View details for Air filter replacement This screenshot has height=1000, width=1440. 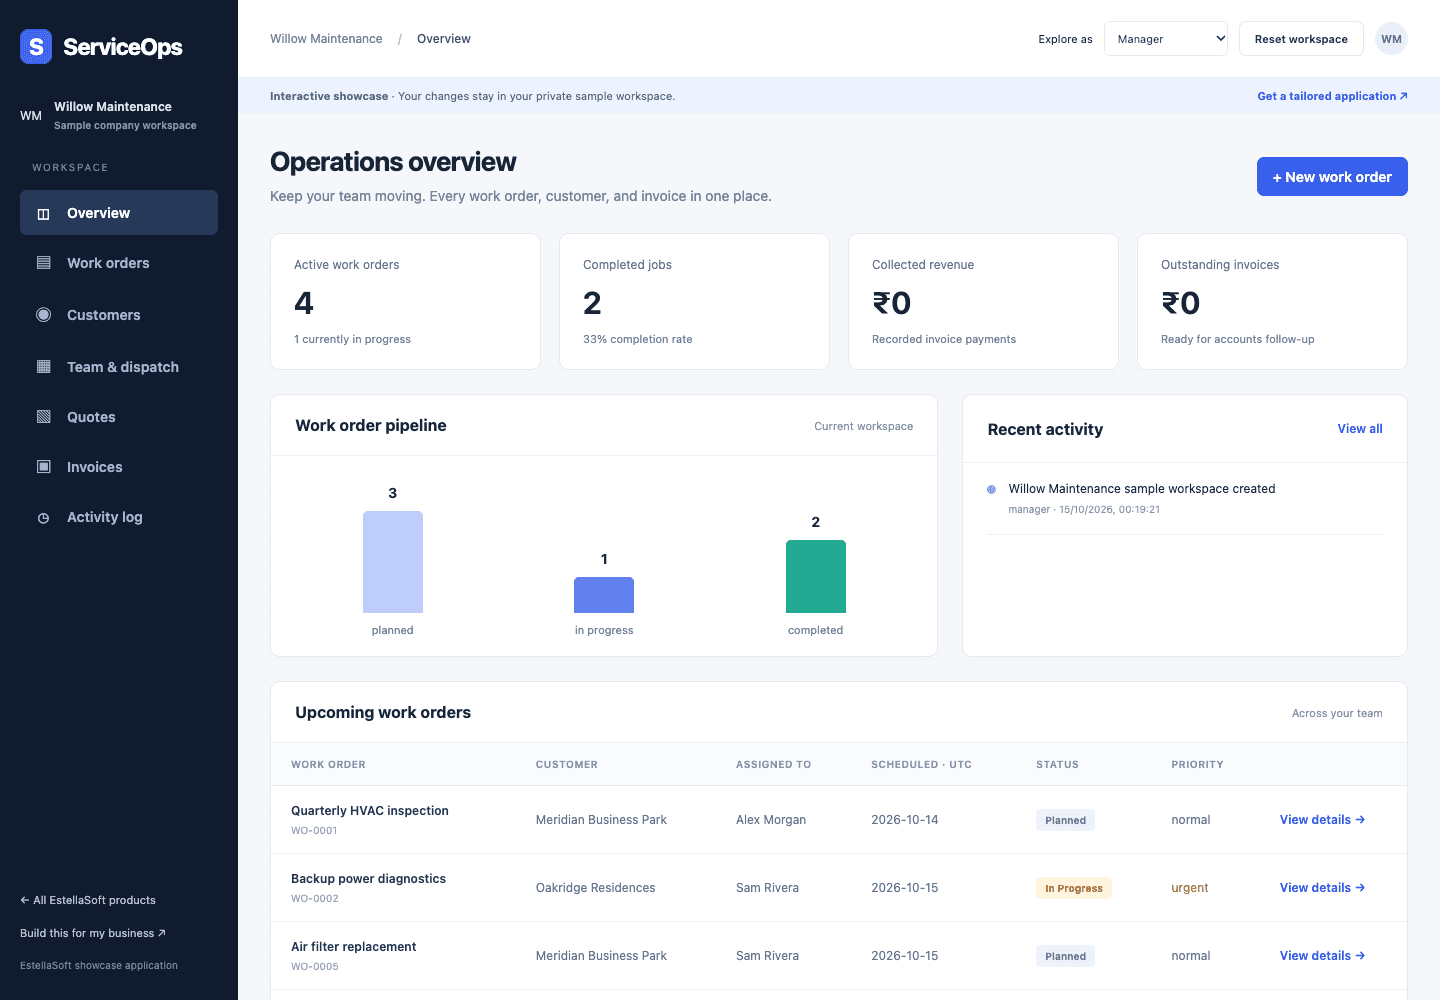point(1322,956)
